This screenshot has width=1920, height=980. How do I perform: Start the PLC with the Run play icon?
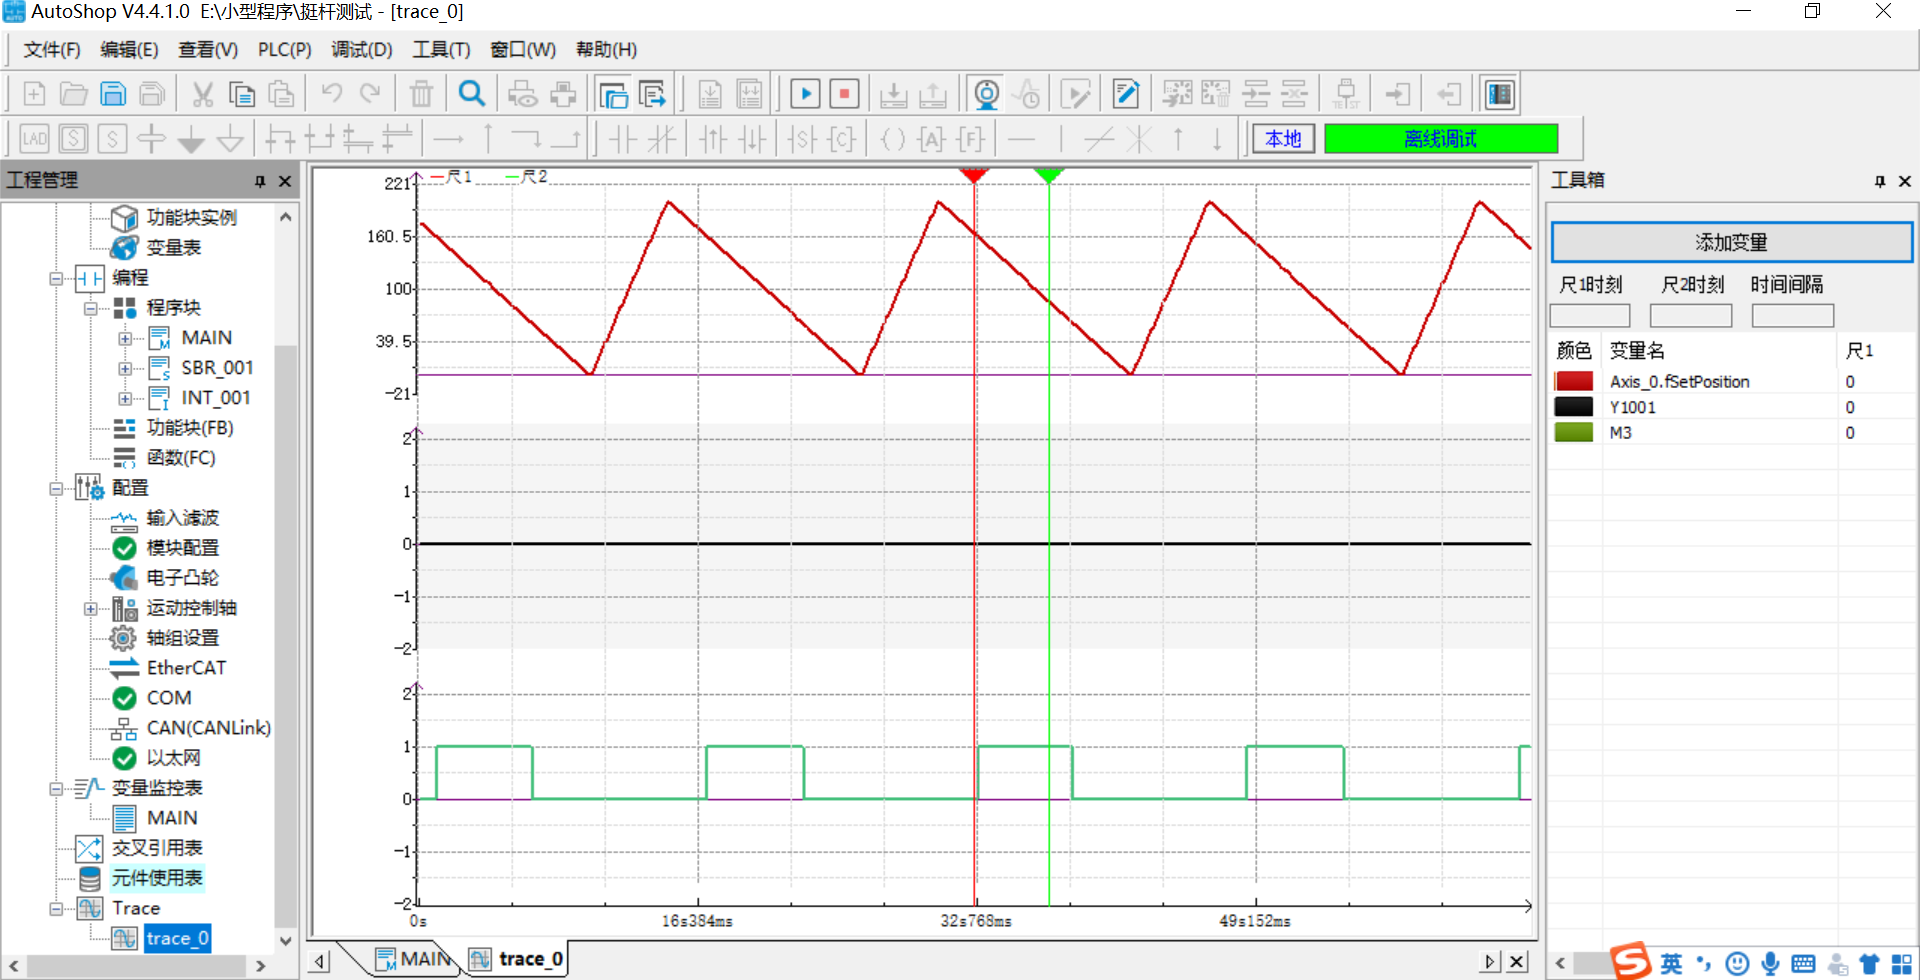(805, 94)
